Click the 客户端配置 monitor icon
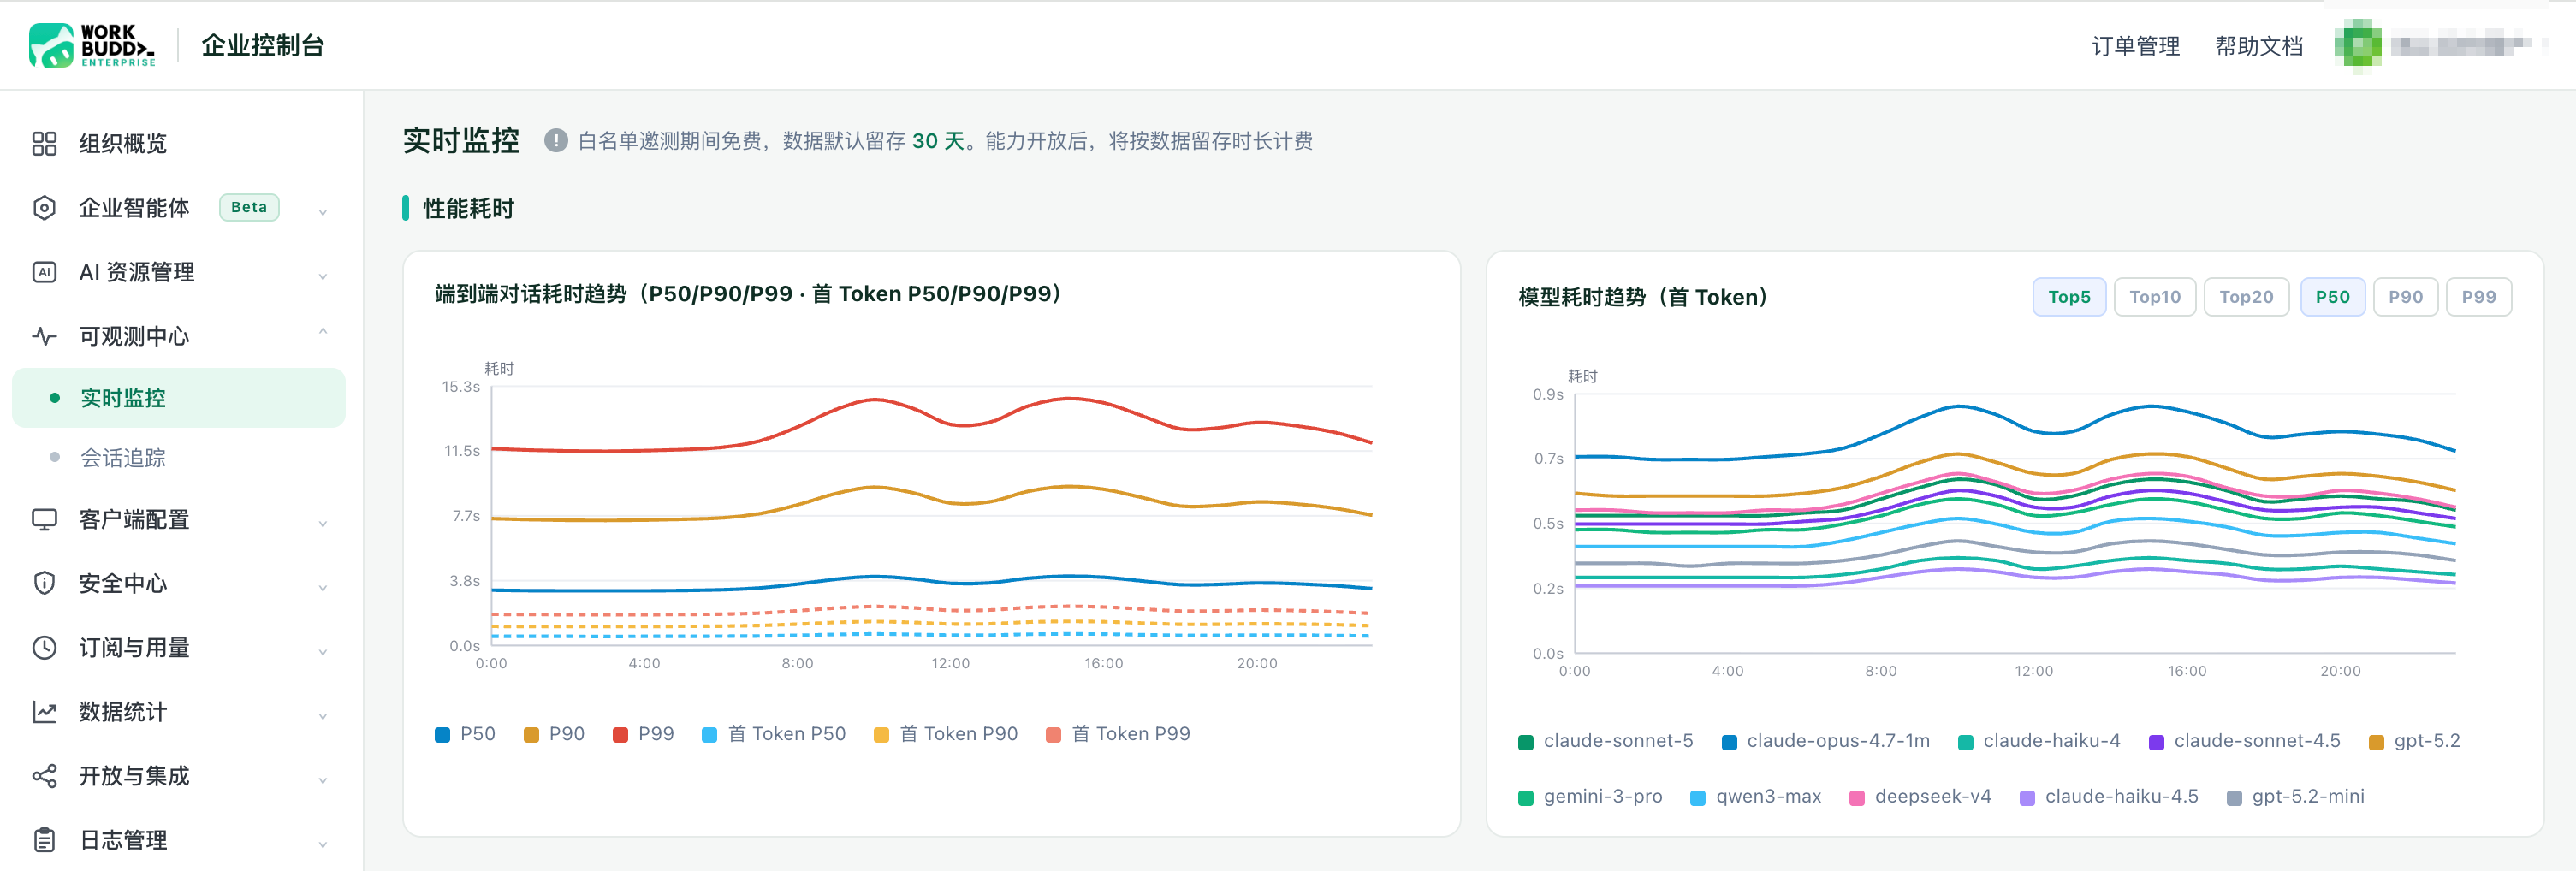 point(44,520)
